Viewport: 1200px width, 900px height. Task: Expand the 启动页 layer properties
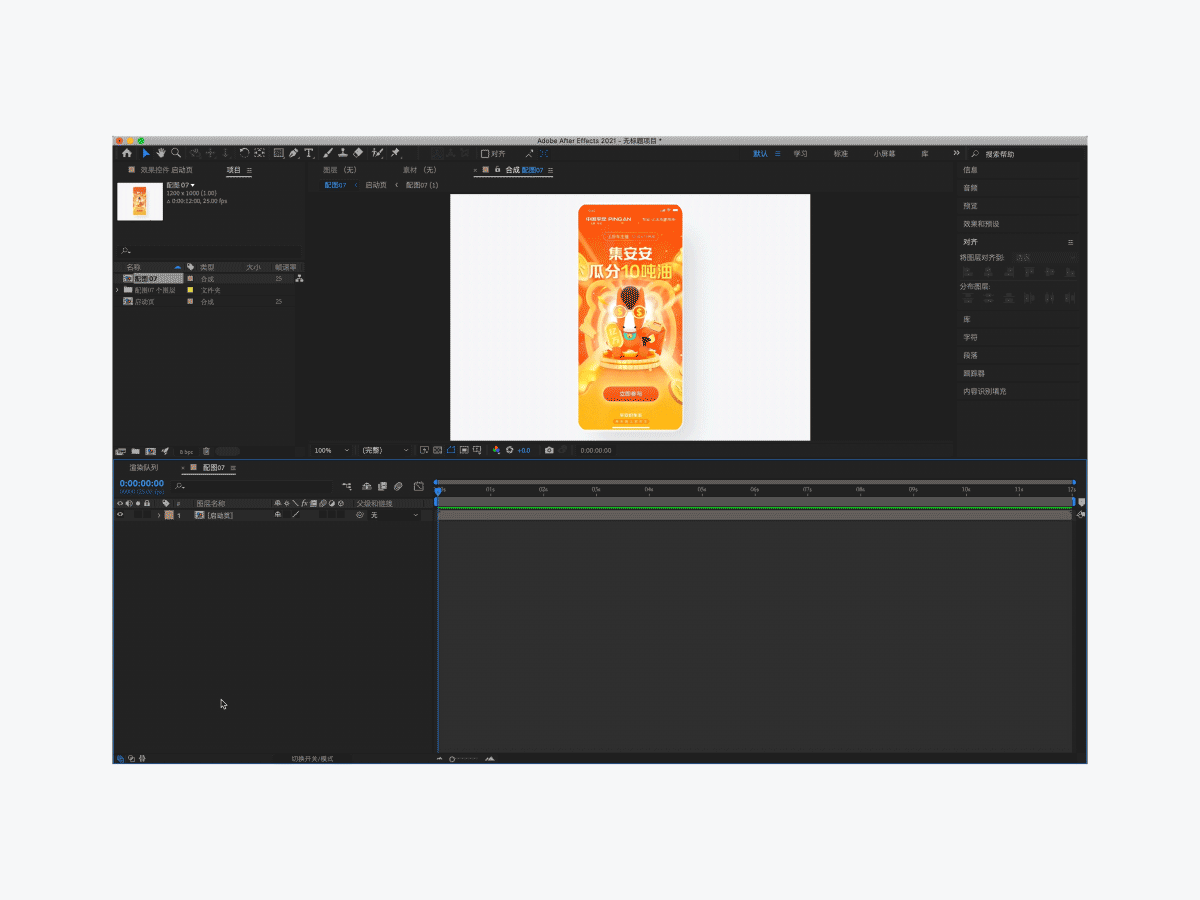(x=158, y=515)
